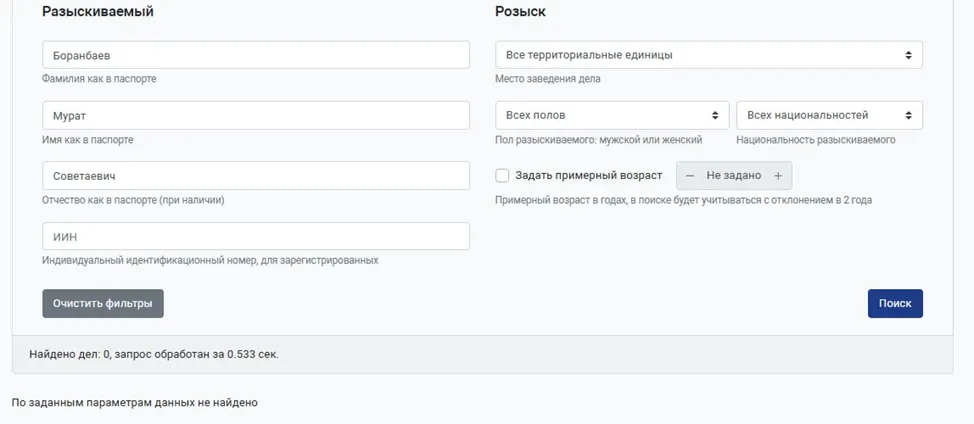Click the arrow icon on 'Всех национальностей' selector

[x=908, y=115]
